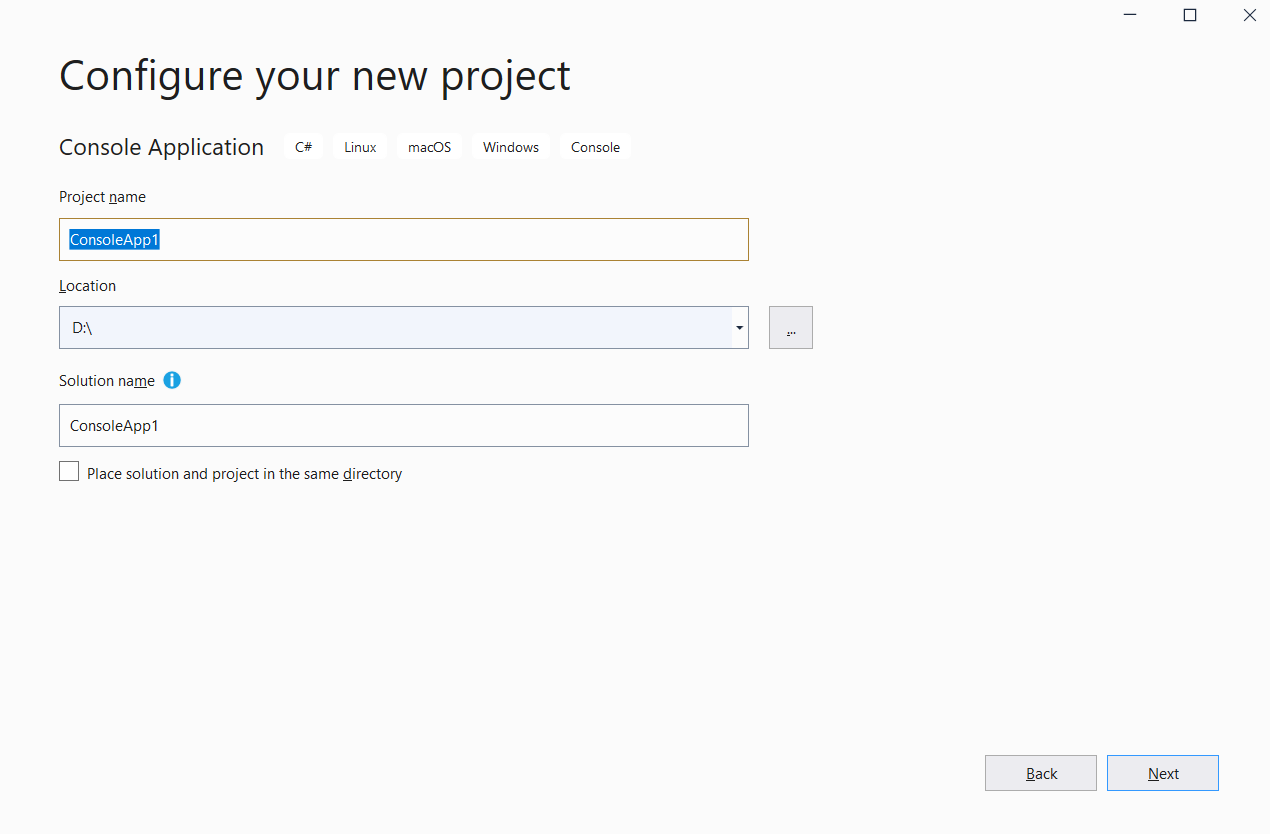
Task: Click the Console project type tag
Action: pos(595,147)
